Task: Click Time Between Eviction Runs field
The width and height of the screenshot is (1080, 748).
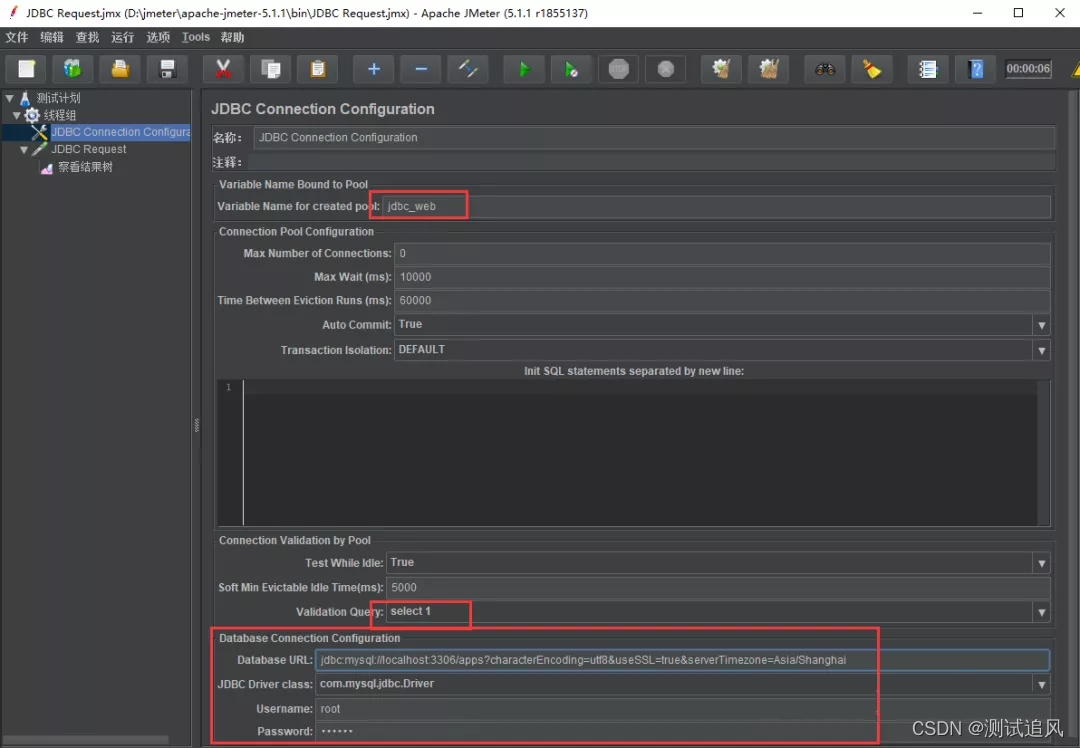Action: click(x=722, y=300)
